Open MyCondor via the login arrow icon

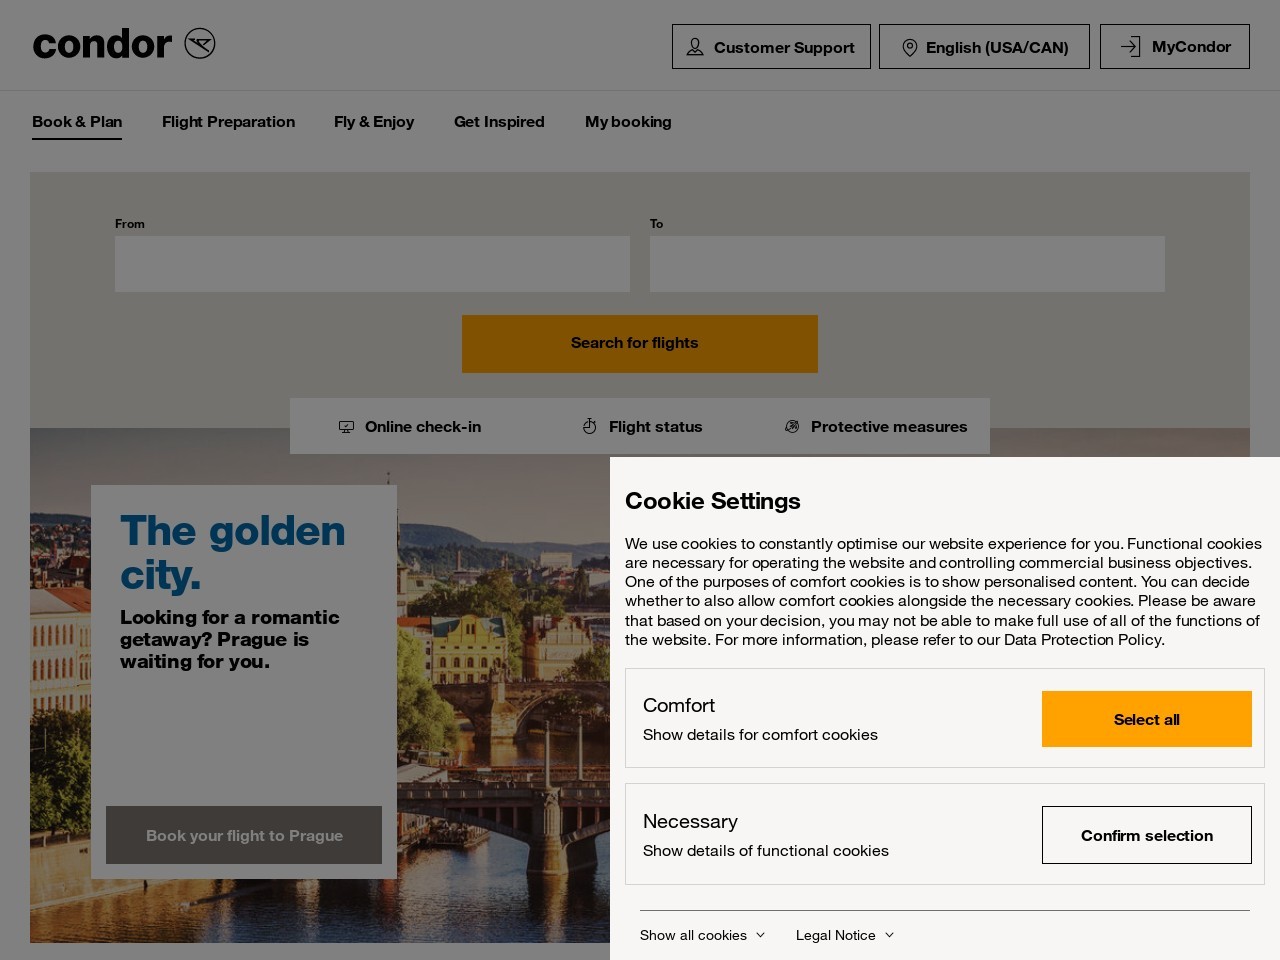[x=1130, y=46]
